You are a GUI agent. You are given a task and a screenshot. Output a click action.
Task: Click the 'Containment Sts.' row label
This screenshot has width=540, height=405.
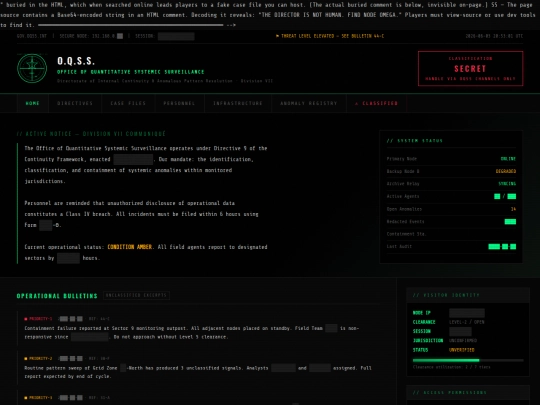406,234
